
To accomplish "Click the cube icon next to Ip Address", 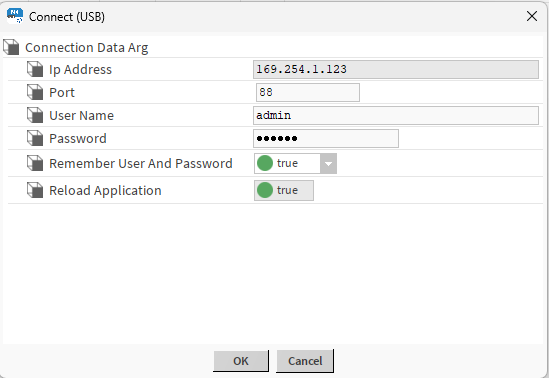I will click(35, 69).
